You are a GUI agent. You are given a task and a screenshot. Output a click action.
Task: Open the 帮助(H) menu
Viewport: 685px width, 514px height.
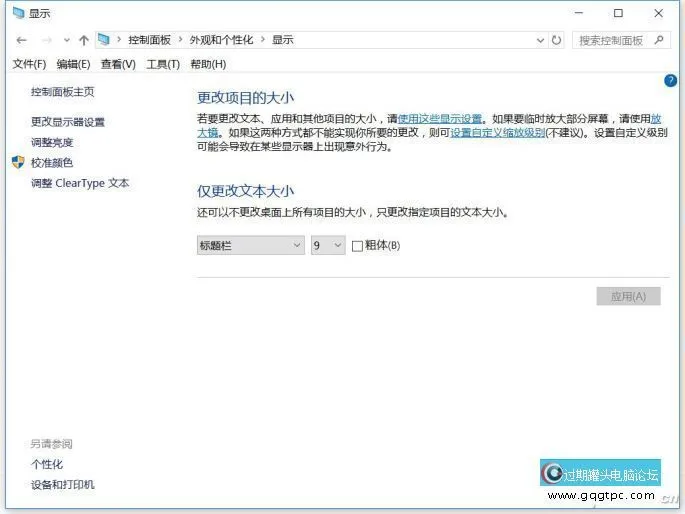[208, 65]
